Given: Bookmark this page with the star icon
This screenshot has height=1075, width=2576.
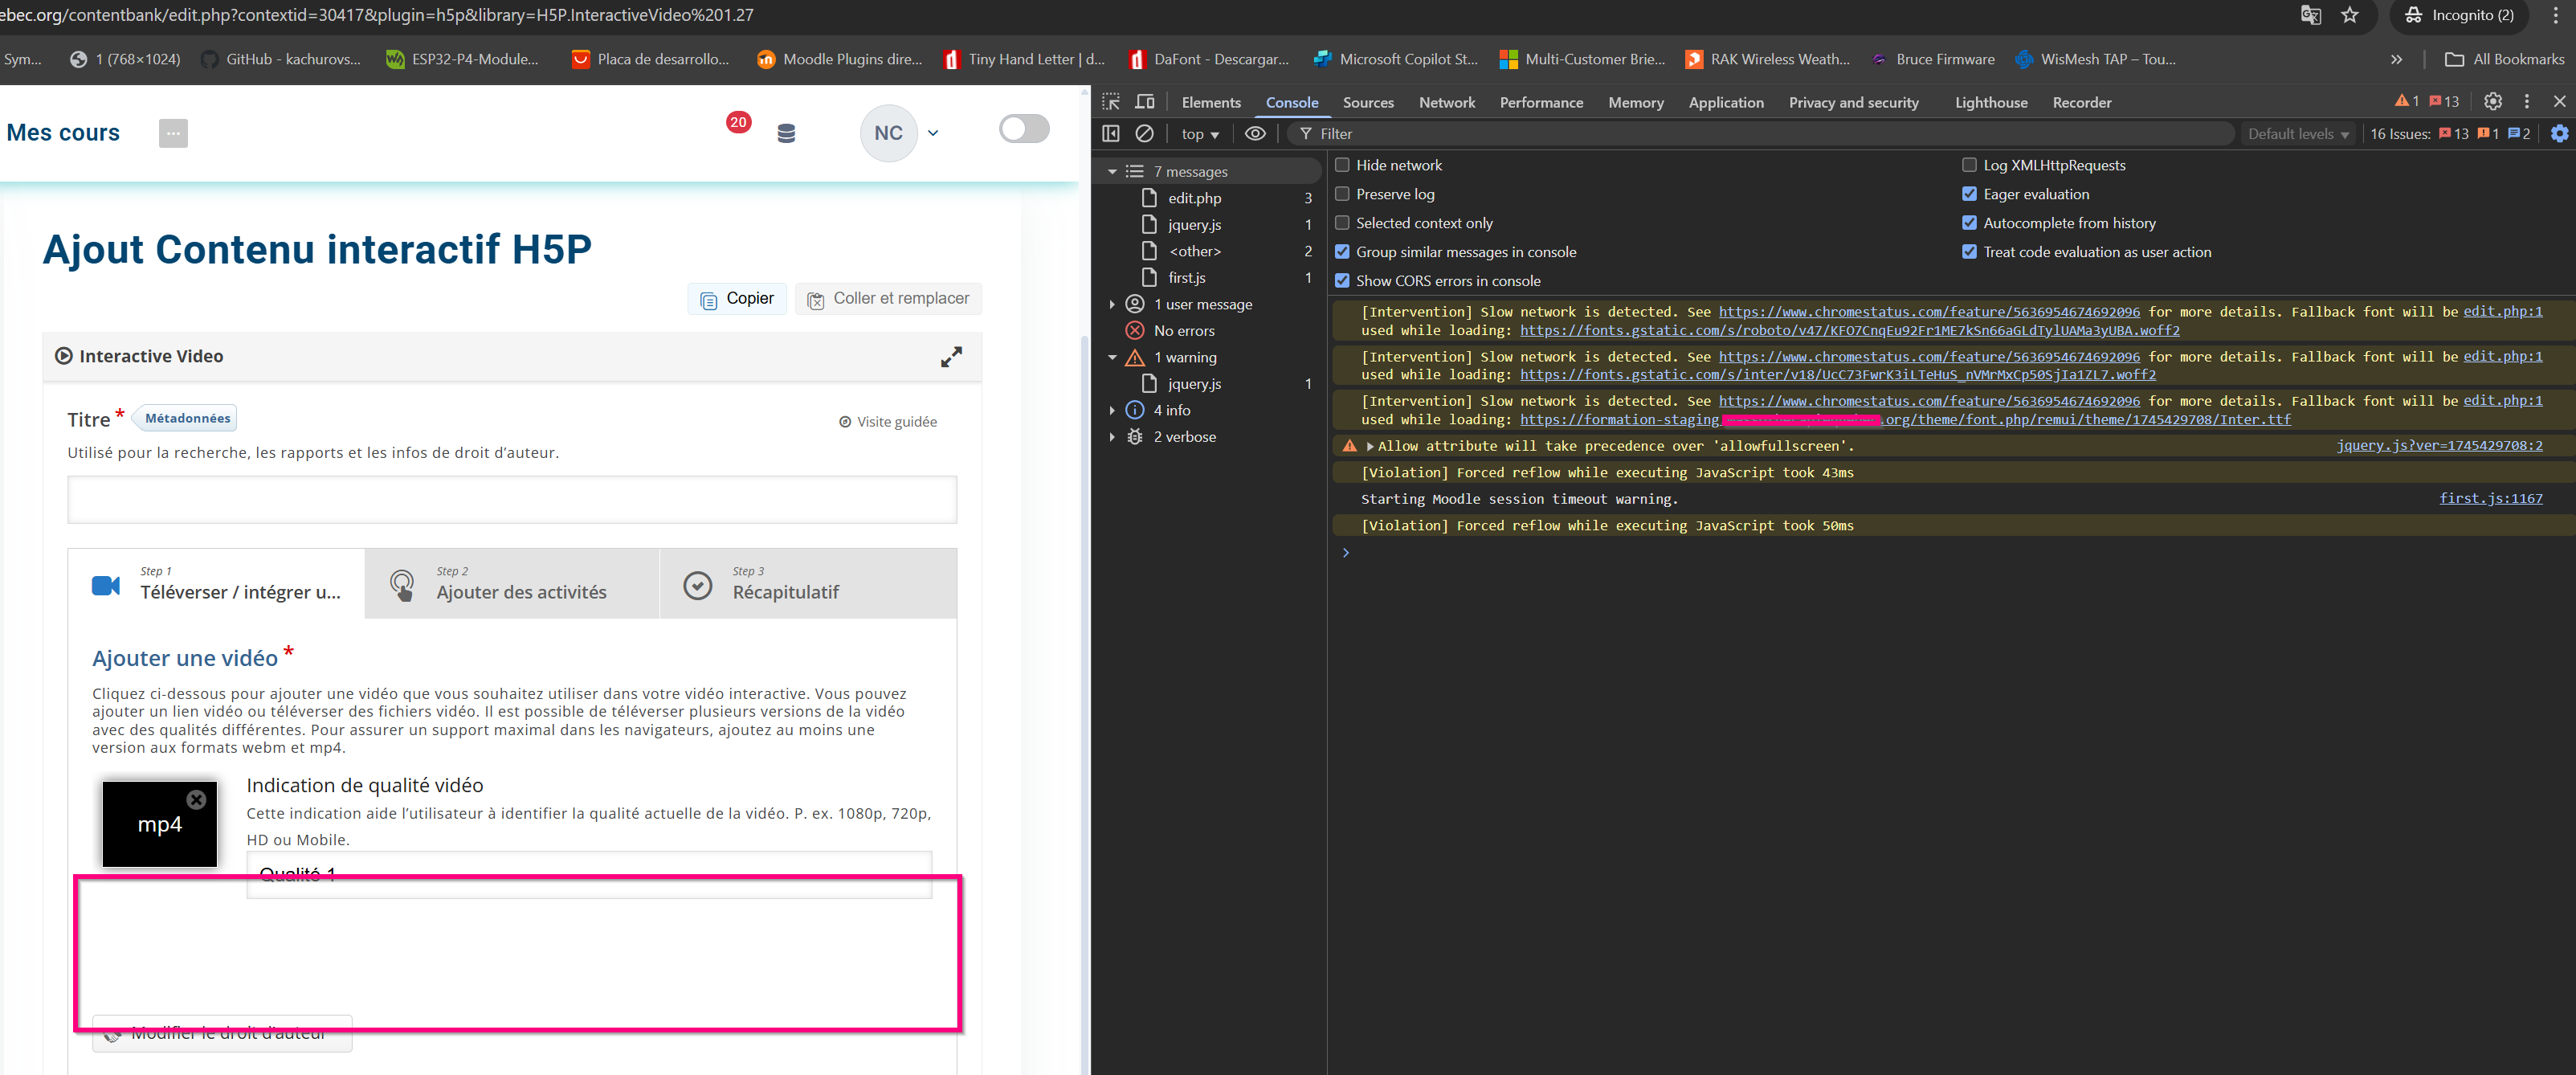Looking at the screenshot, I should (2350, 15).
